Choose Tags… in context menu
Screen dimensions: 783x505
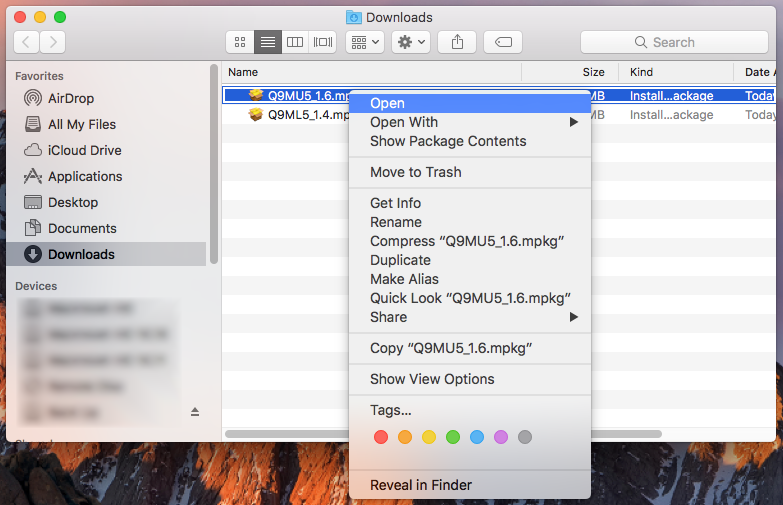(470, 410)
